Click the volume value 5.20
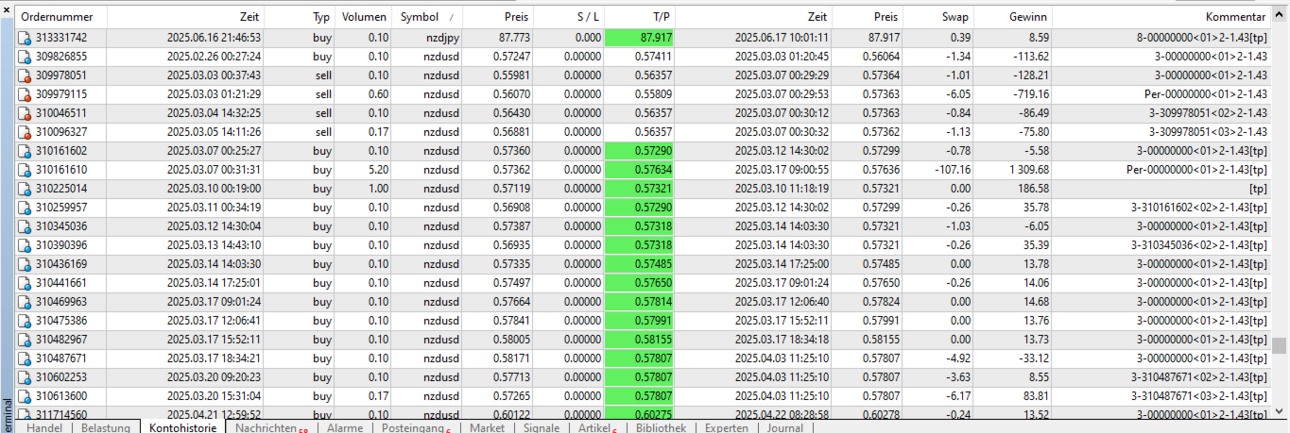This screenshot has width=1290, height=433. click(x=378, y=170)
